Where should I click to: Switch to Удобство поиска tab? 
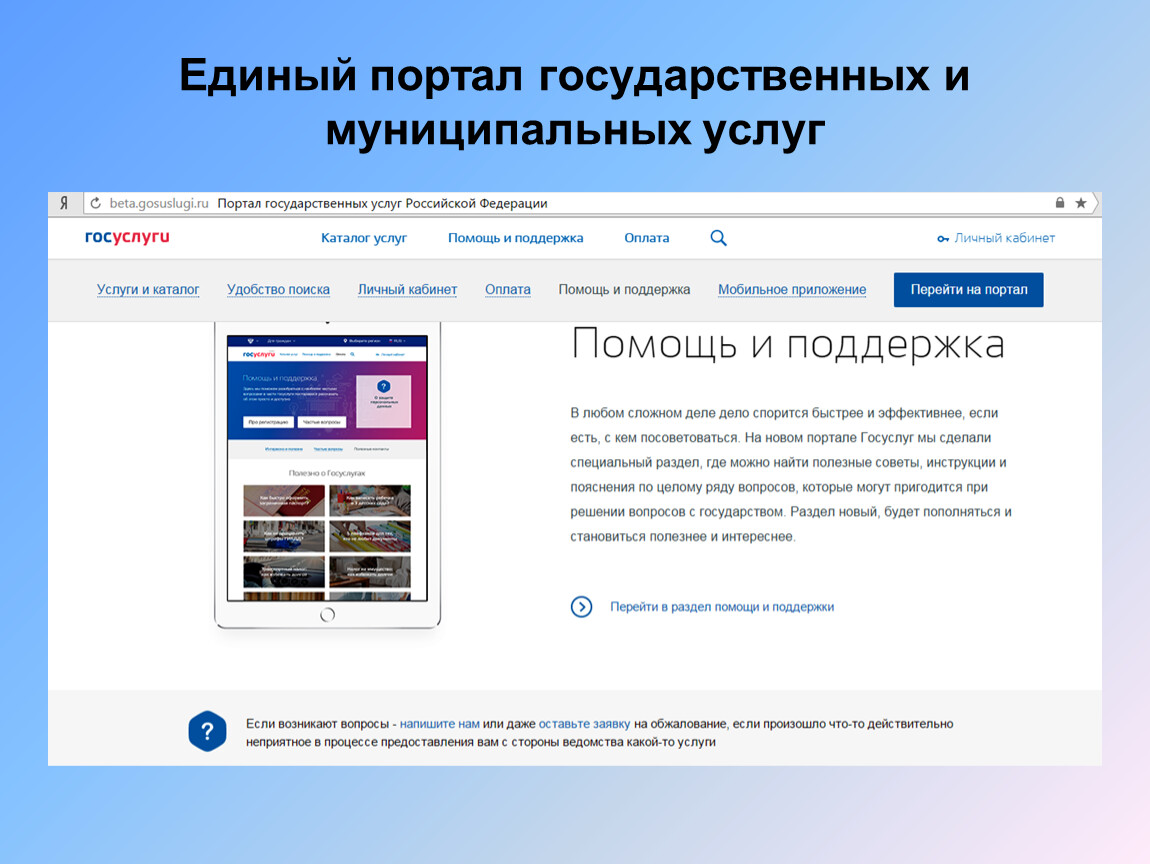point(278,290)
